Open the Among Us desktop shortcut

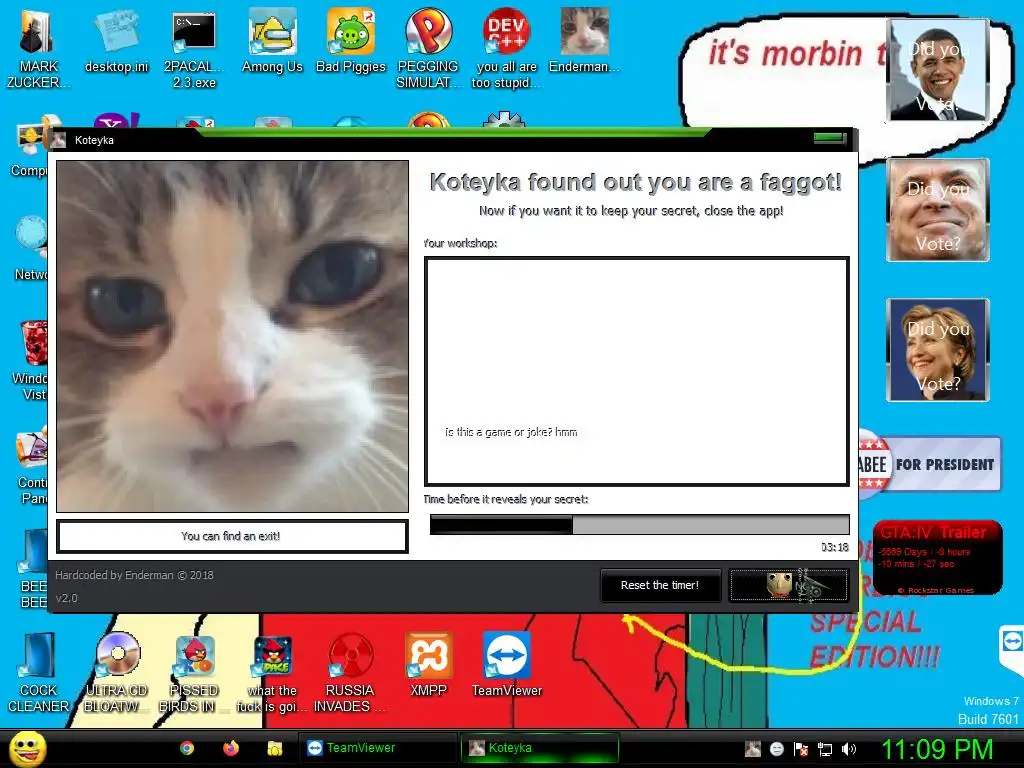pos(272,41)
